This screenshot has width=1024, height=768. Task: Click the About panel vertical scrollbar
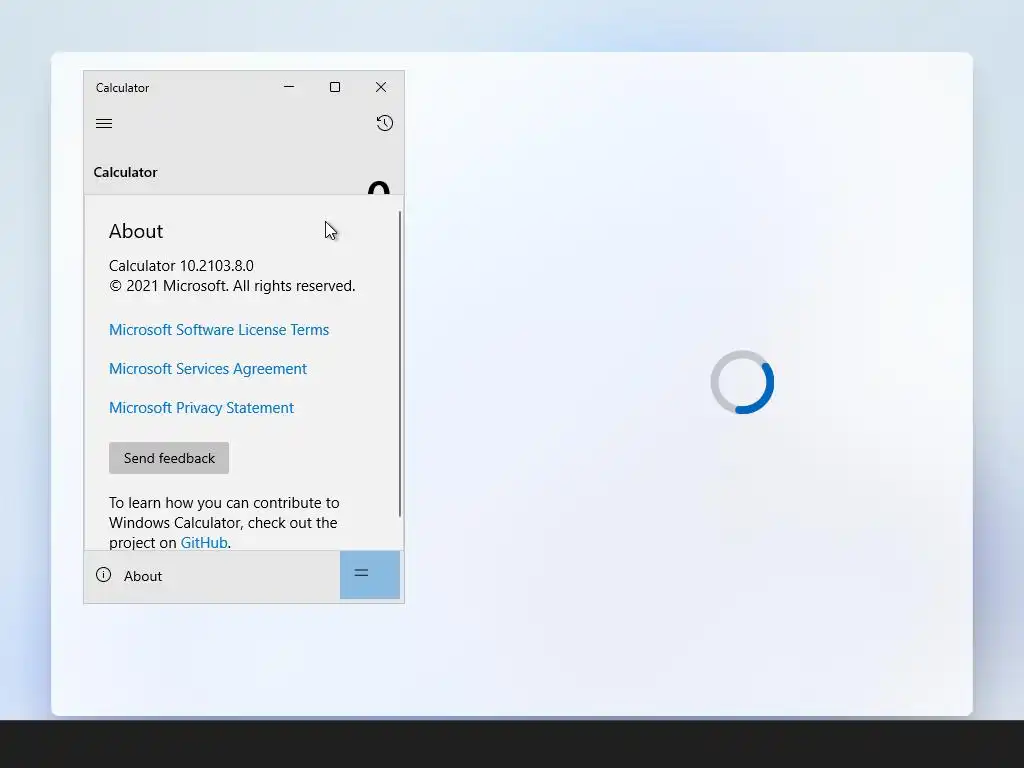400,364
